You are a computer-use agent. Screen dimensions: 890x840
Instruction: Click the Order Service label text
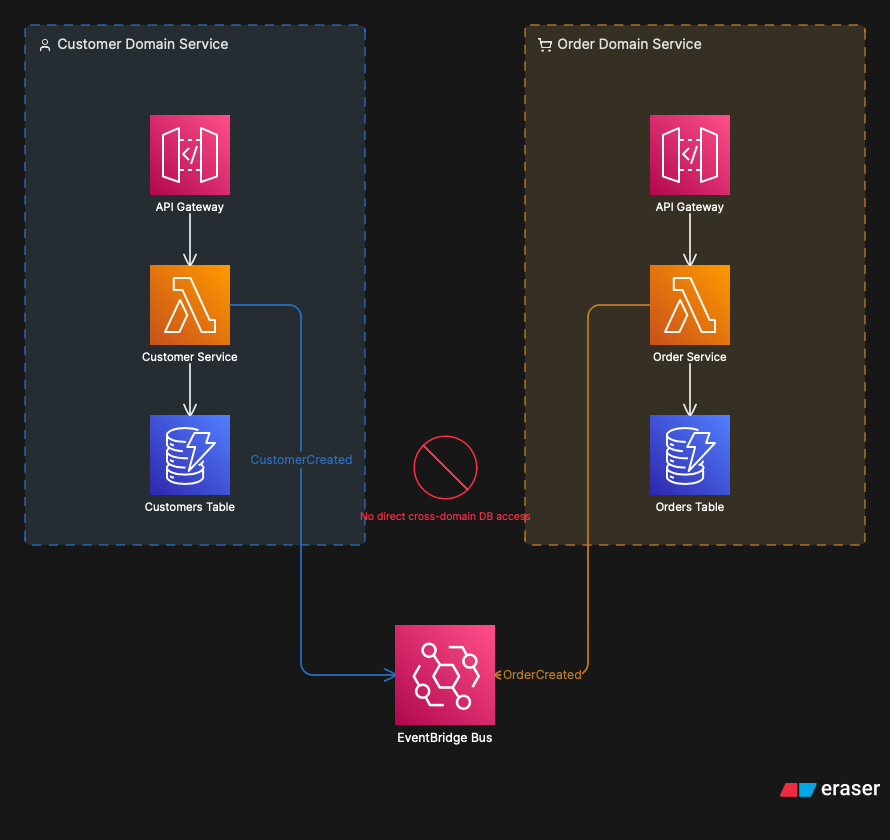click(690, 357)
